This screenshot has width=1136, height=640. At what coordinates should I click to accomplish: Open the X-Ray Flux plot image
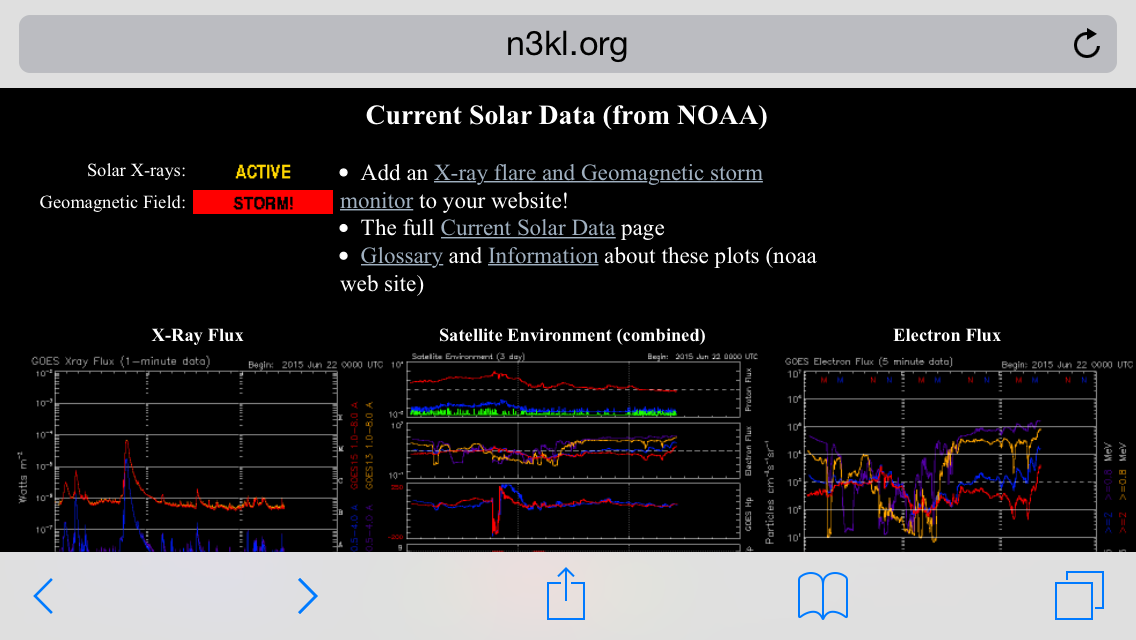coord(197,452)
